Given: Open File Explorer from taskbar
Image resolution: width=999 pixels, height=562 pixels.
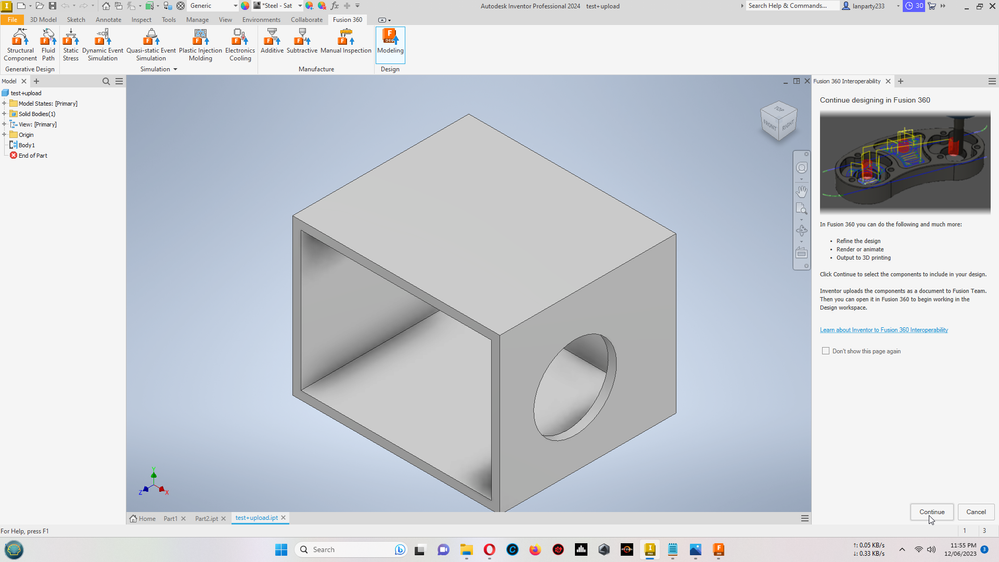Looking at the screenshot, I should tap(466, 549).
